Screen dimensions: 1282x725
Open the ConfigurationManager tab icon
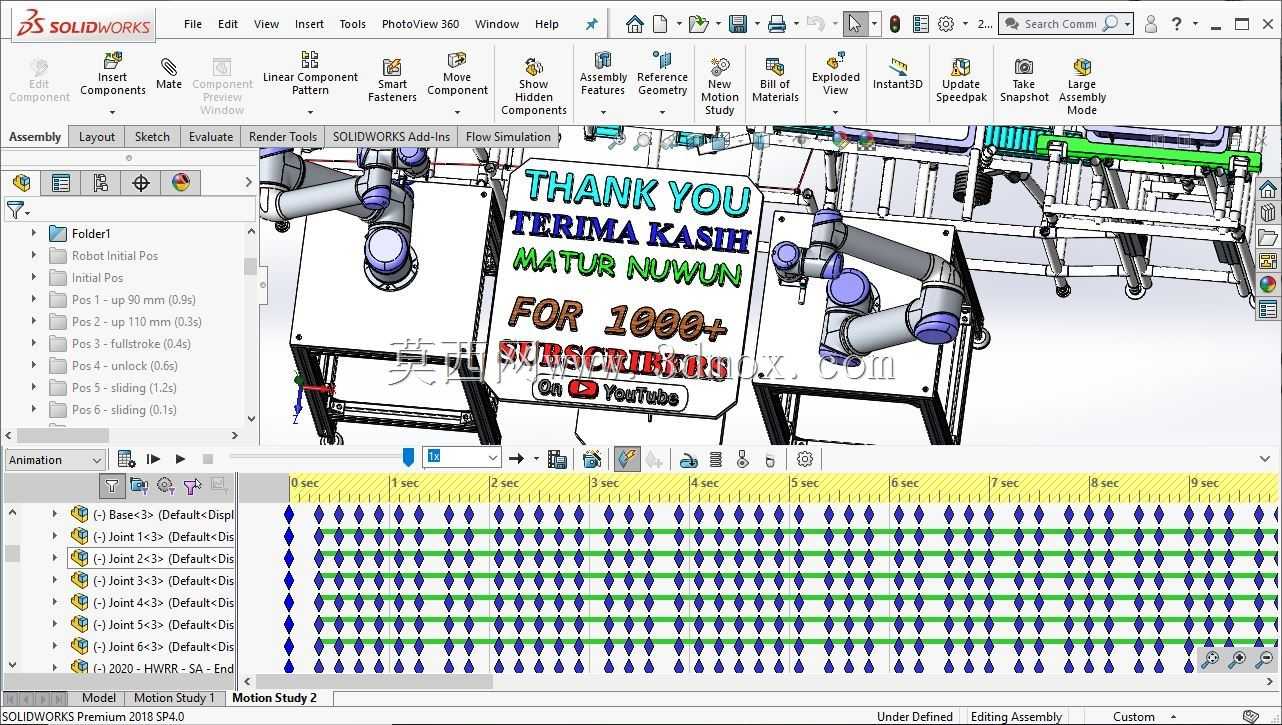[100, 183]
